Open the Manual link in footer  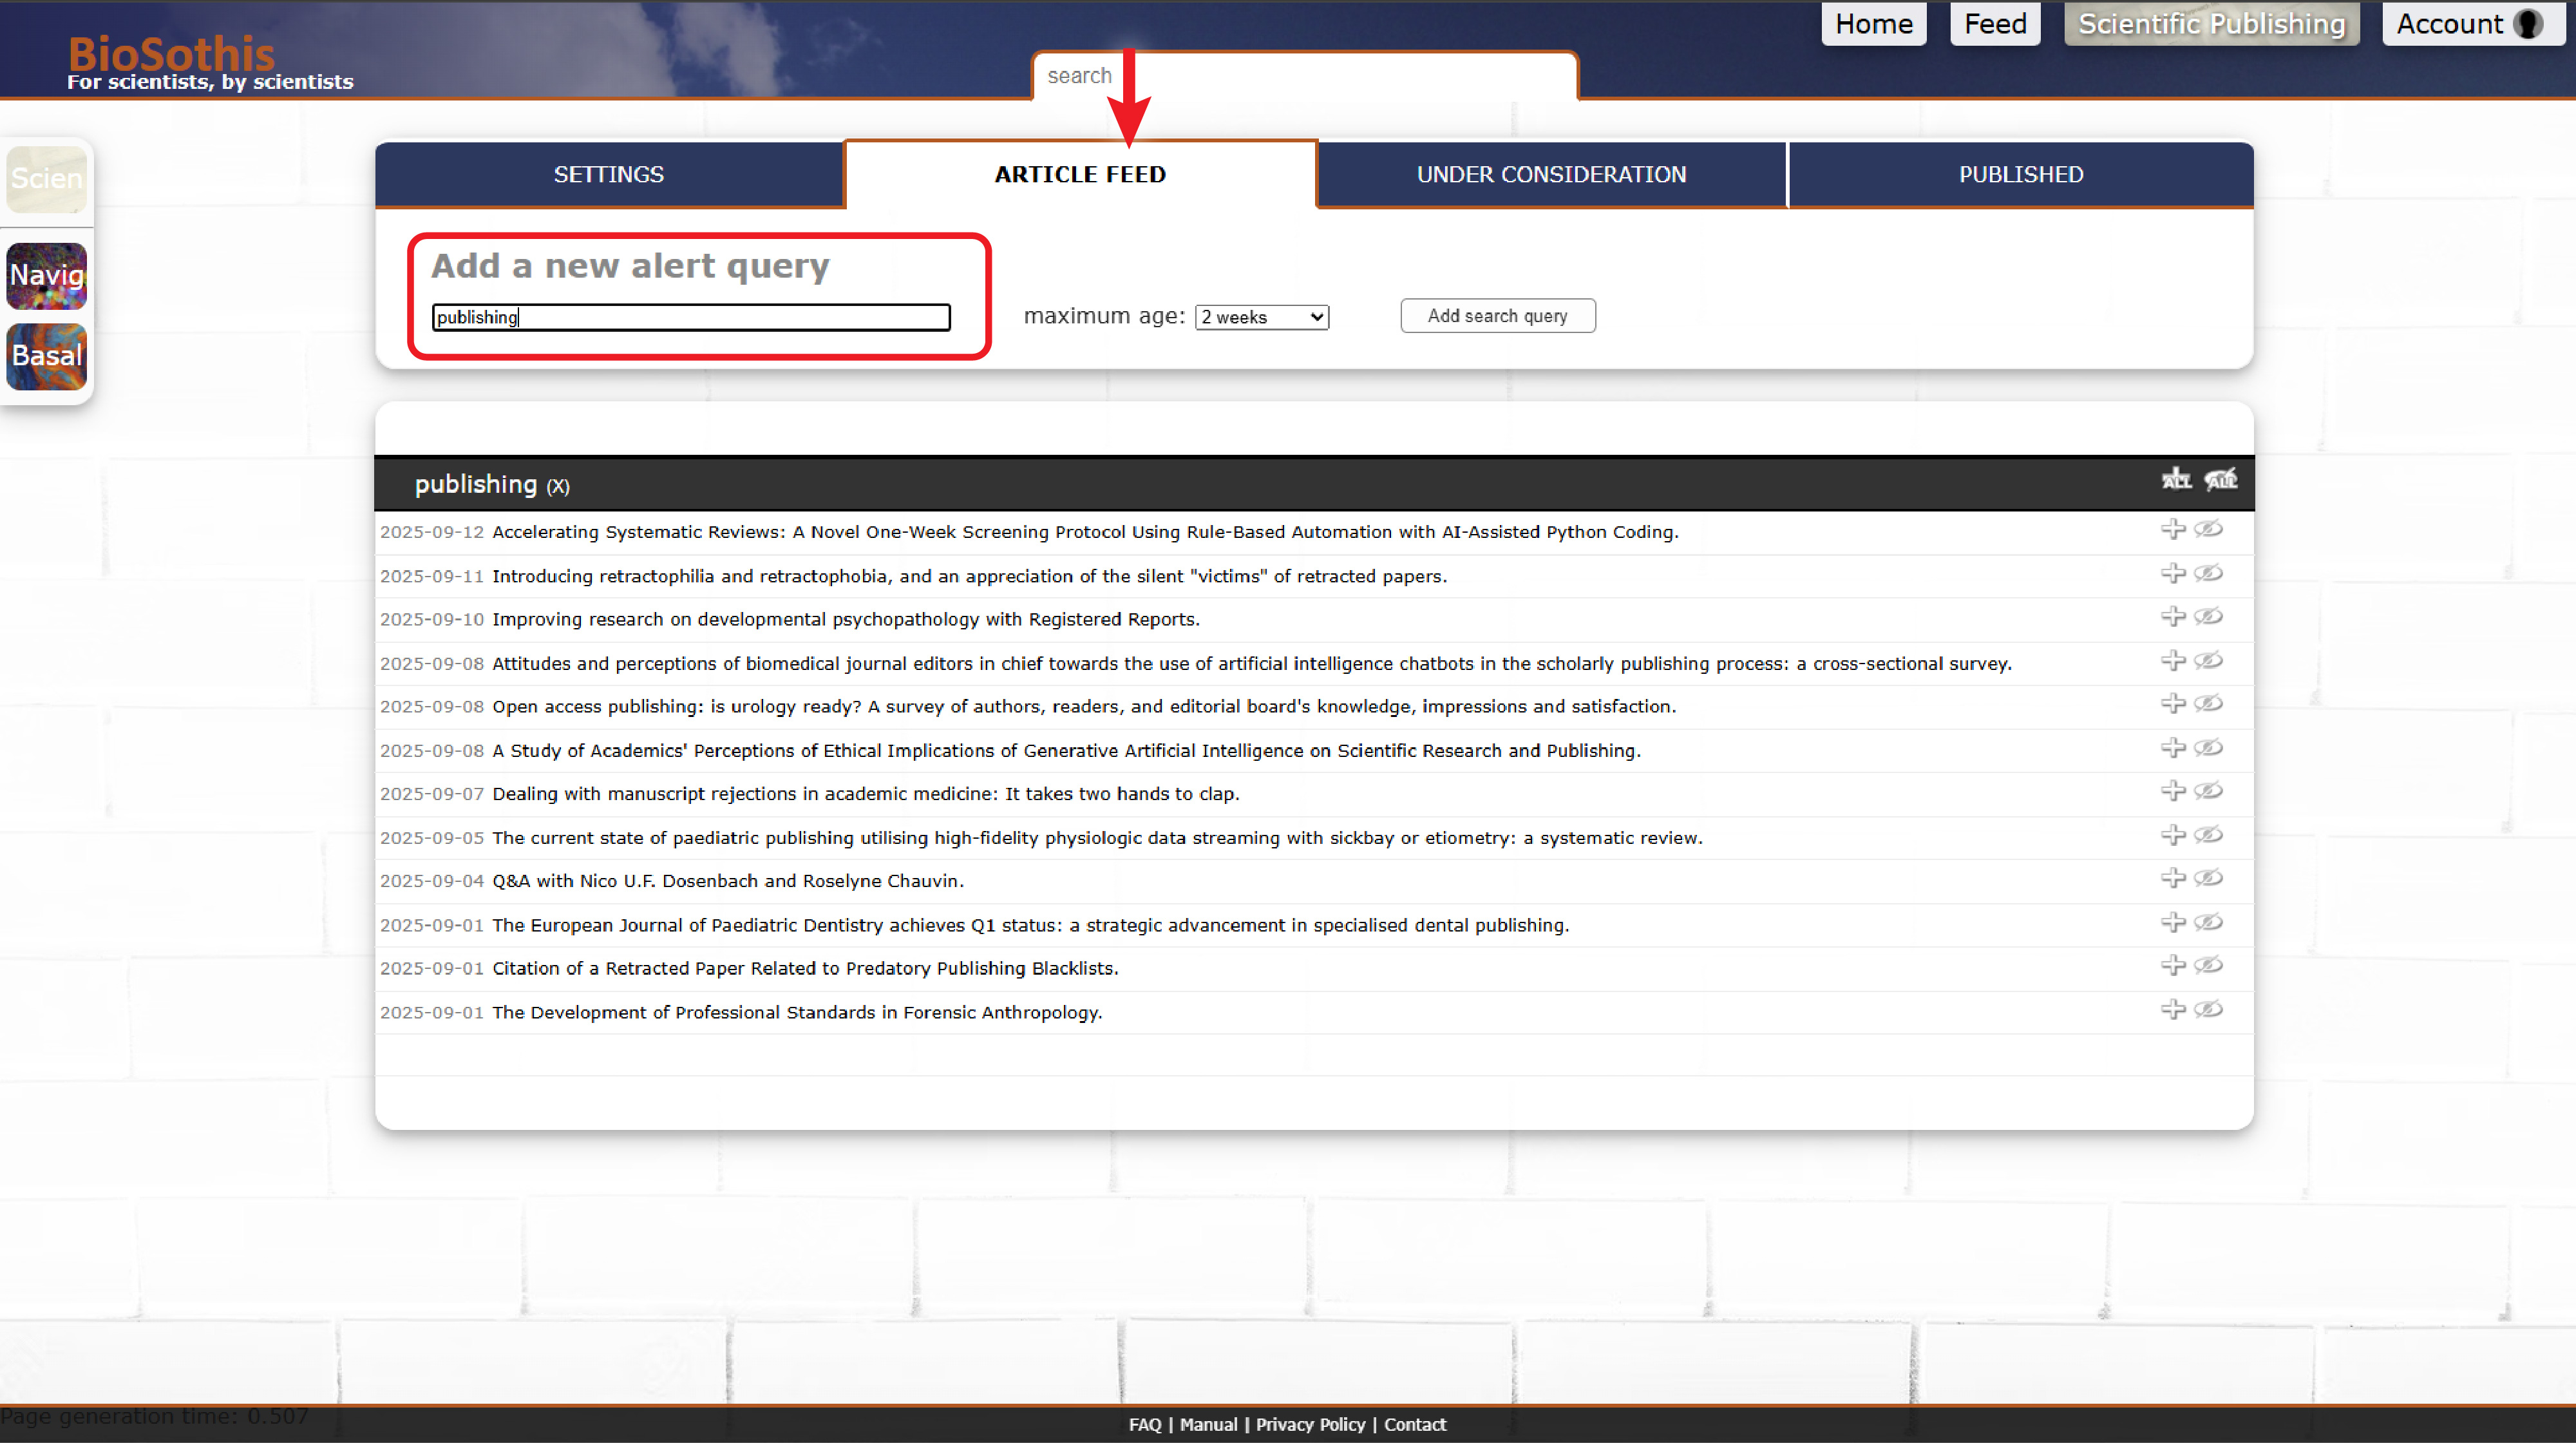[1208, 1424]
